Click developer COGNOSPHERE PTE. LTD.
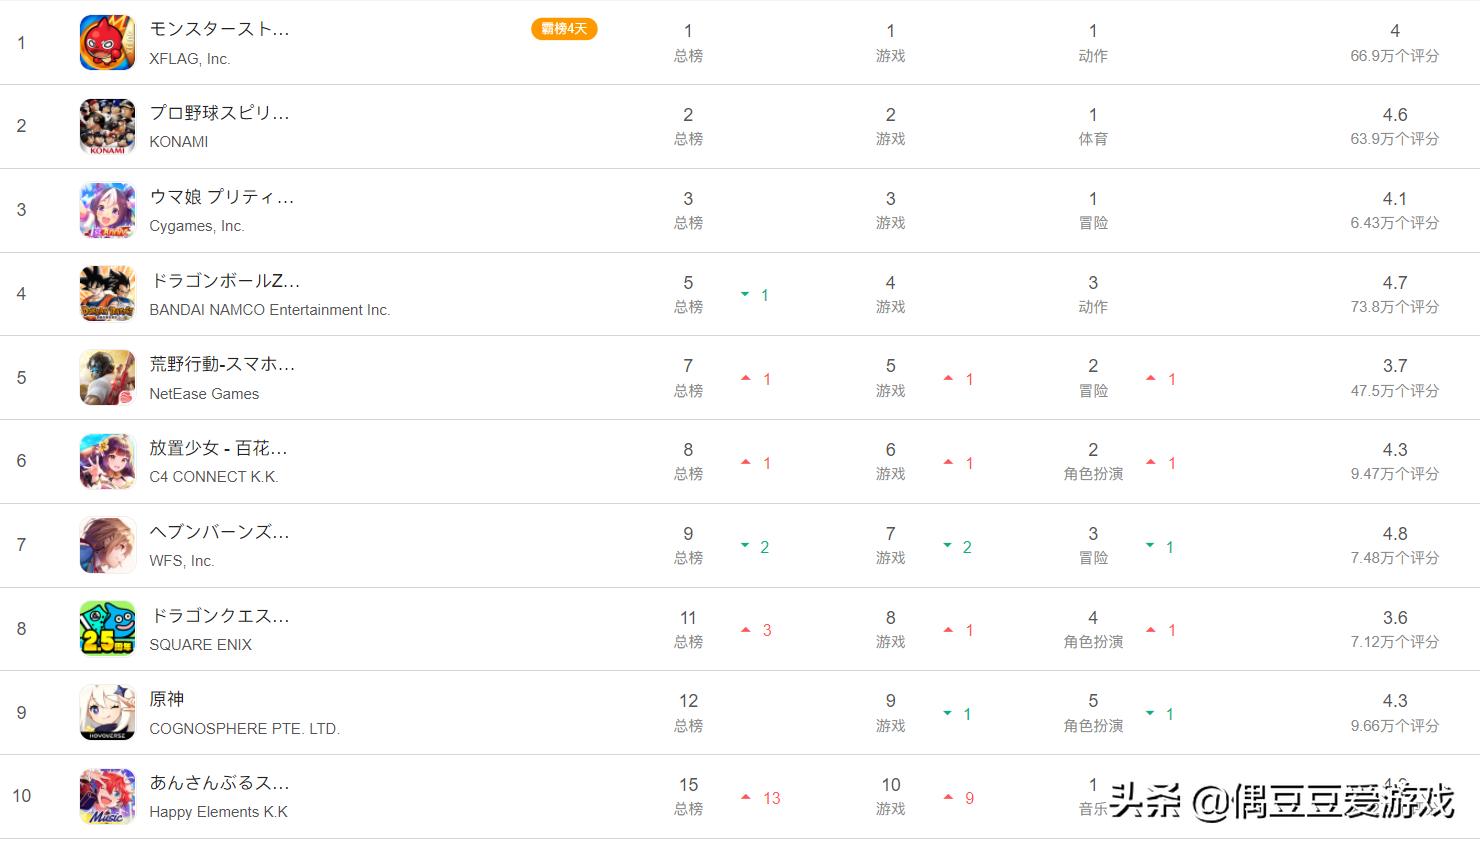Image resolution: width=1480 pixels, height=845 pixels. click(x=245, y=729)
